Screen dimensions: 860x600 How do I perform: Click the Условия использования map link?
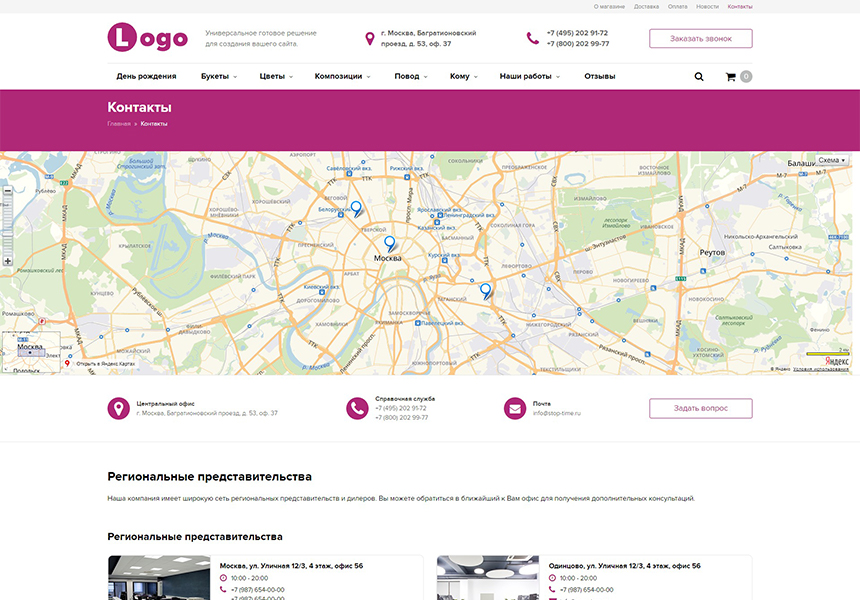(x=821, y=369)
